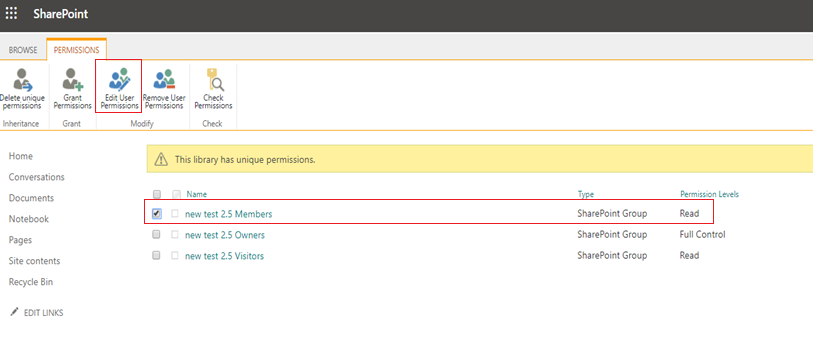The height and width of the screenshot is (362, 813).
Task: Click Edit User Permissions button
Action: (x=119, y=88)
